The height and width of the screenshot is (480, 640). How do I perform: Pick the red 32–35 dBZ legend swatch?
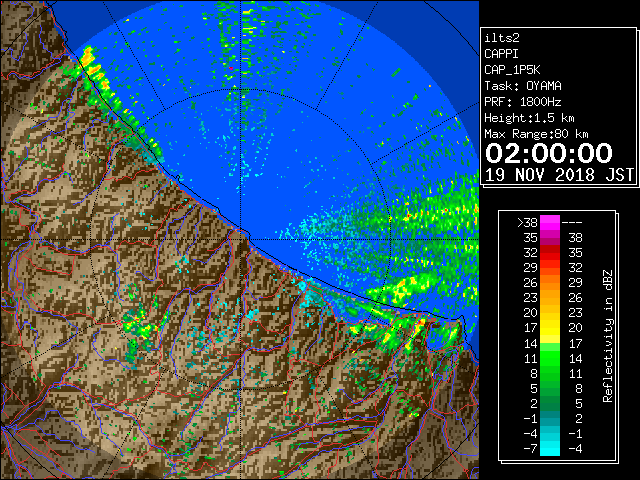tap(550, 253)
